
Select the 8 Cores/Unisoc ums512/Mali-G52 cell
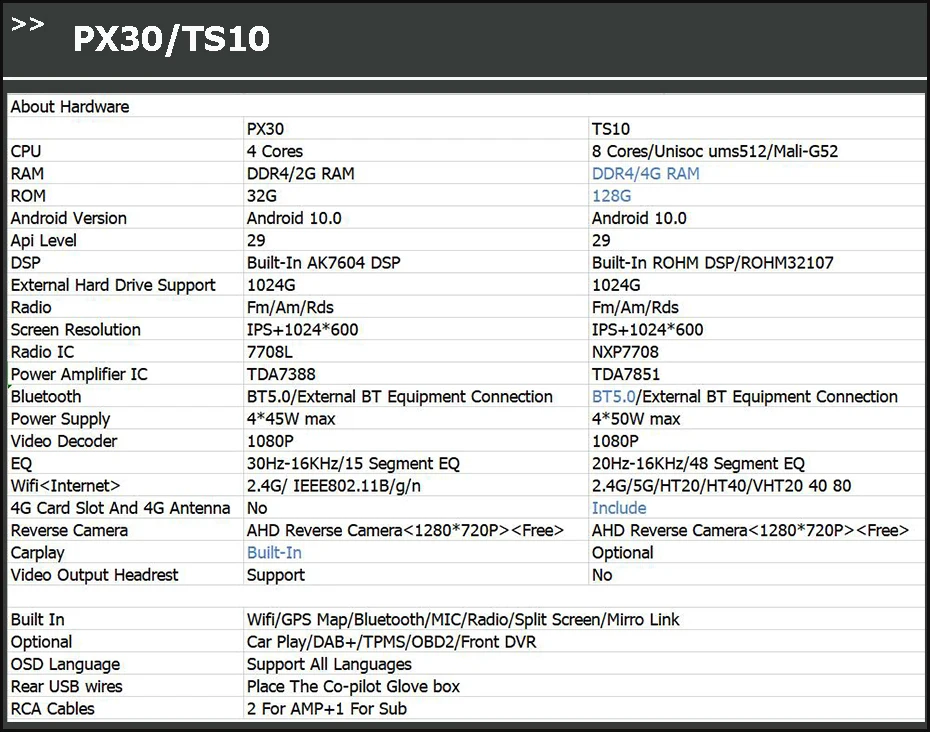tap(714, 152)
